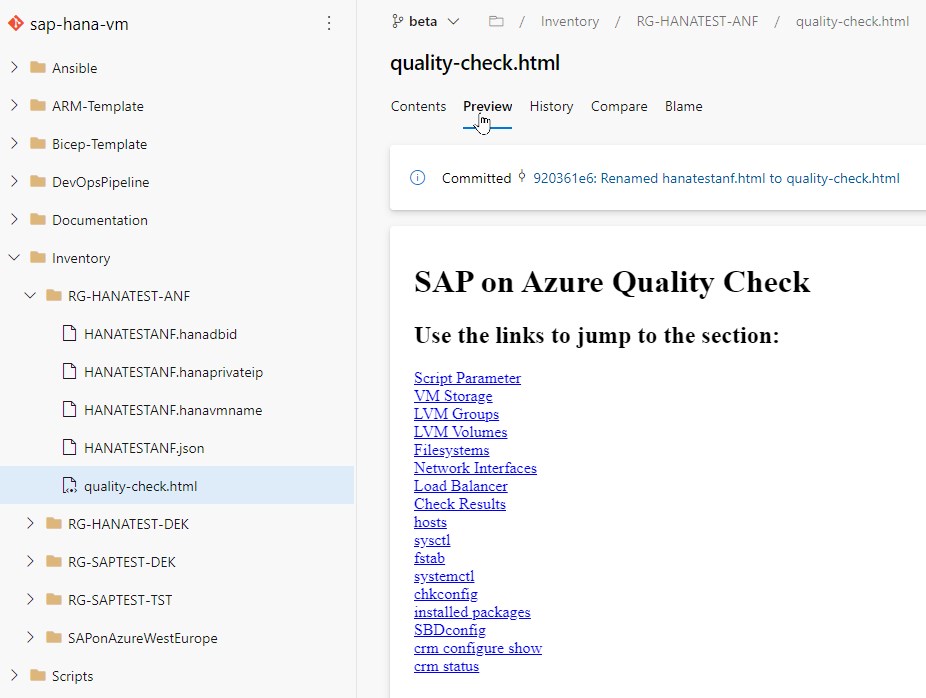Follow the LVM Volumes link
926x698 pixels.
click(x=460, y=432)
